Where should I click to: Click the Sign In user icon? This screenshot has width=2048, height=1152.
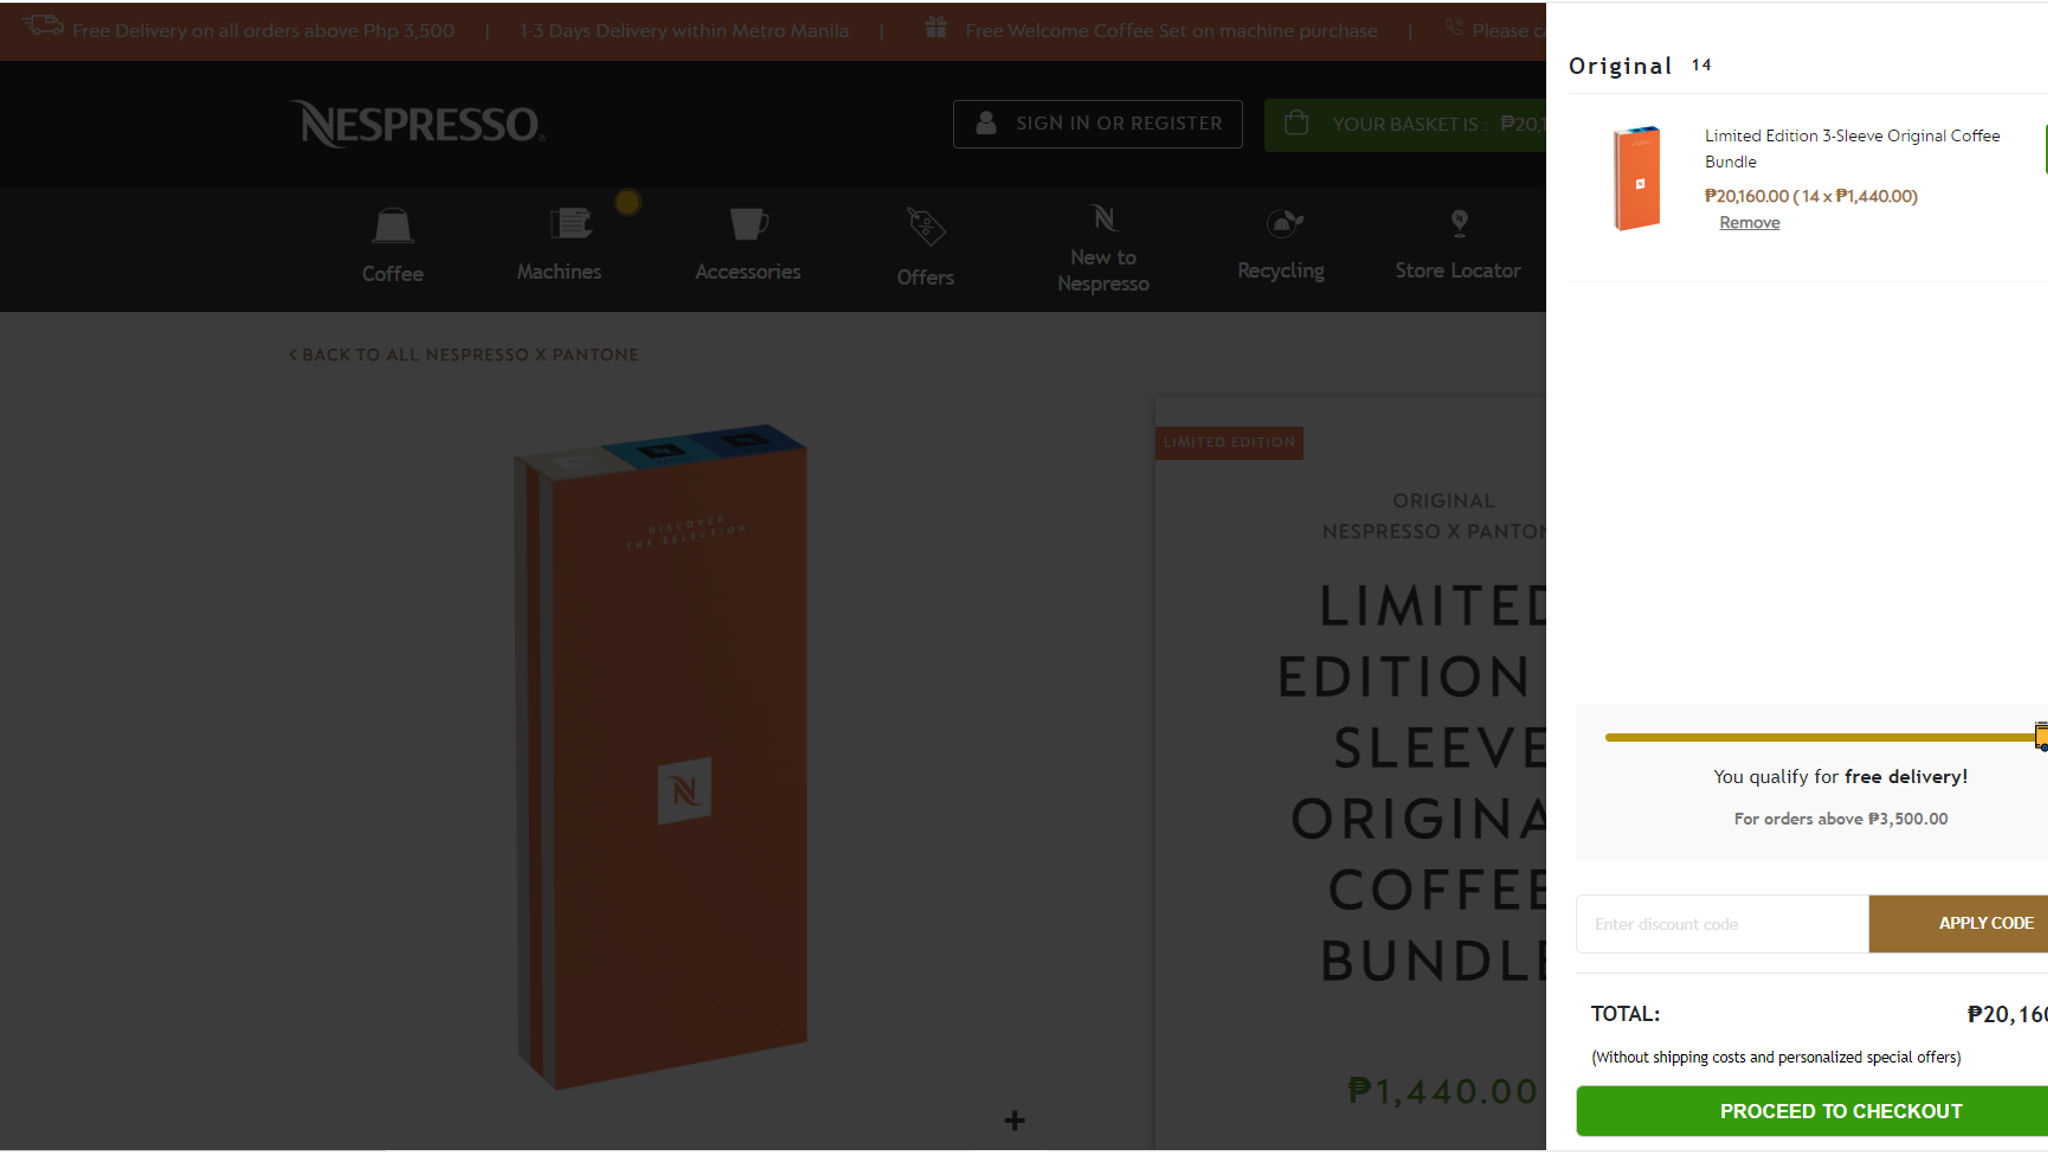click(x=985, y=122)
